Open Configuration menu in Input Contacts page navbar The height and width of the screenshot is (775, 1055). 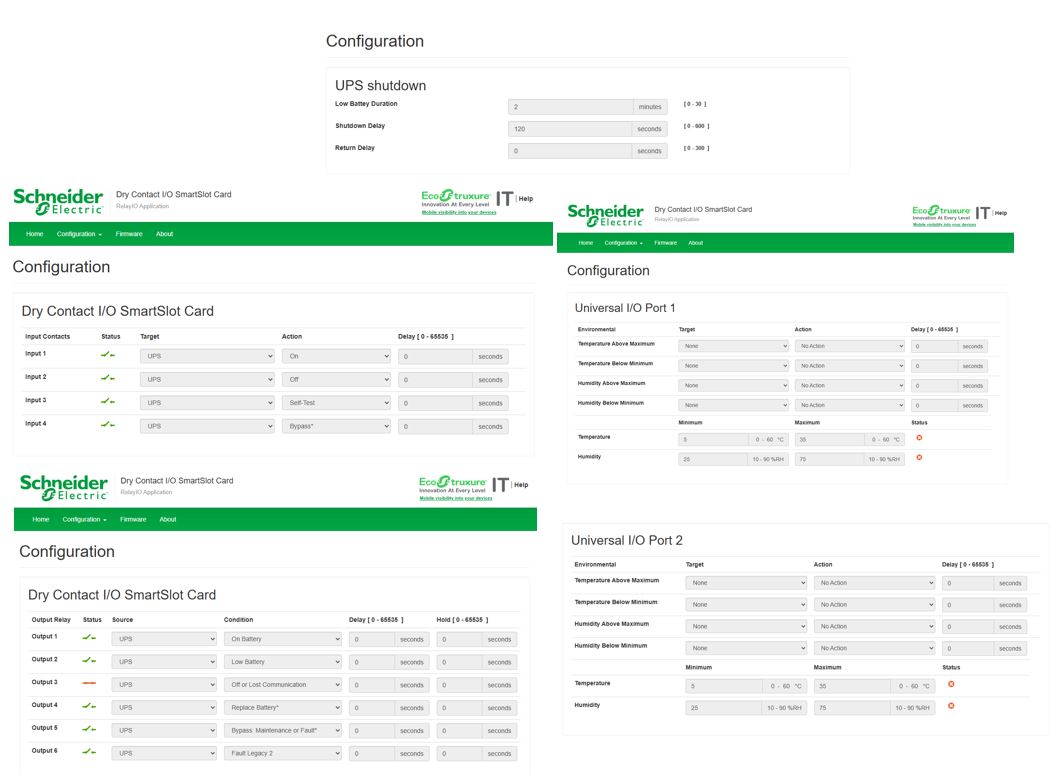coord(79,234)
